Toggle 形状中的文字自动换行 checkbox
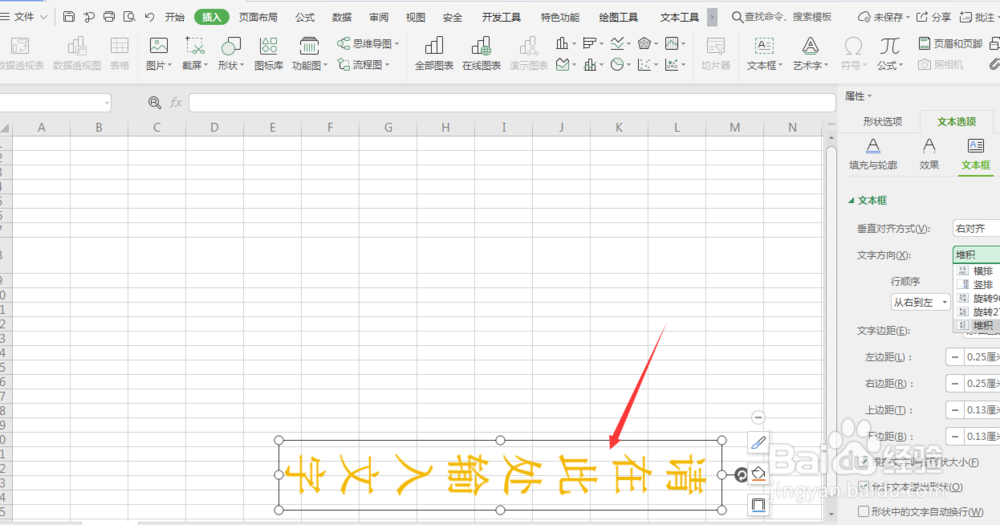The width and height of the screenshot is (1000, 525). click(864, 512)
